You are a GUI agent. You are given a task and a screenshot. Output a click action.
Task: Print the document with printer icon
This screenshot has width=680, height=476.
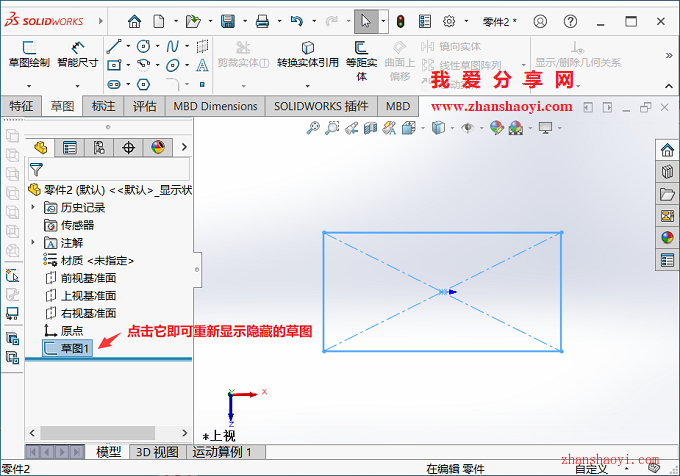262,21
